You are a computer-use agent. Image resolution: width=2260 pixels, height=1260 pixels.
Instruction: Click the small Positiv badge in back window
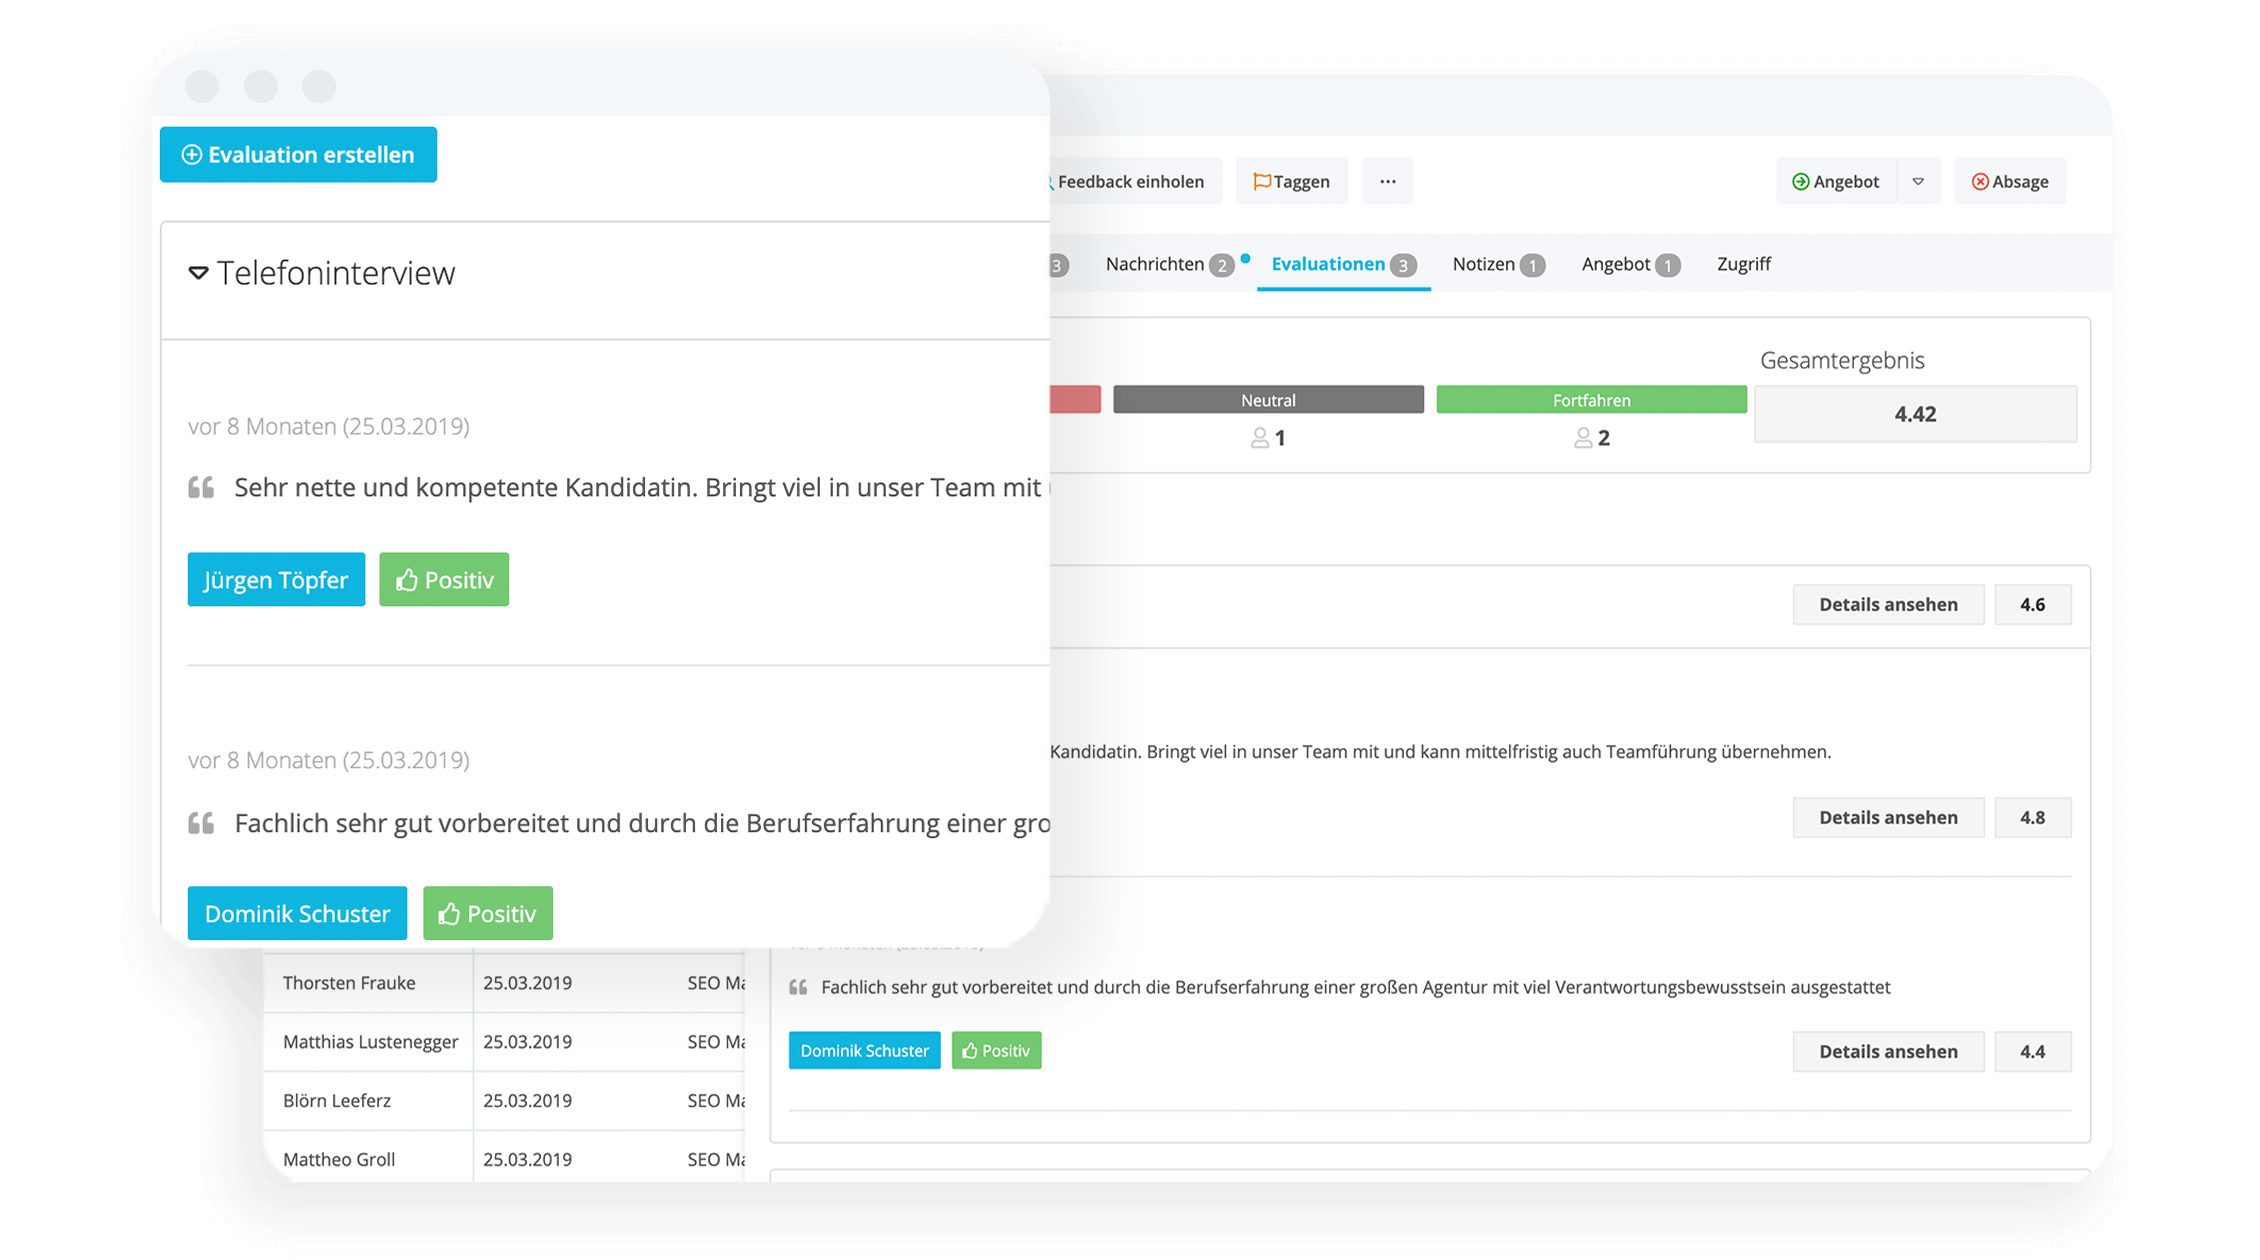(x=996, y=1051)
